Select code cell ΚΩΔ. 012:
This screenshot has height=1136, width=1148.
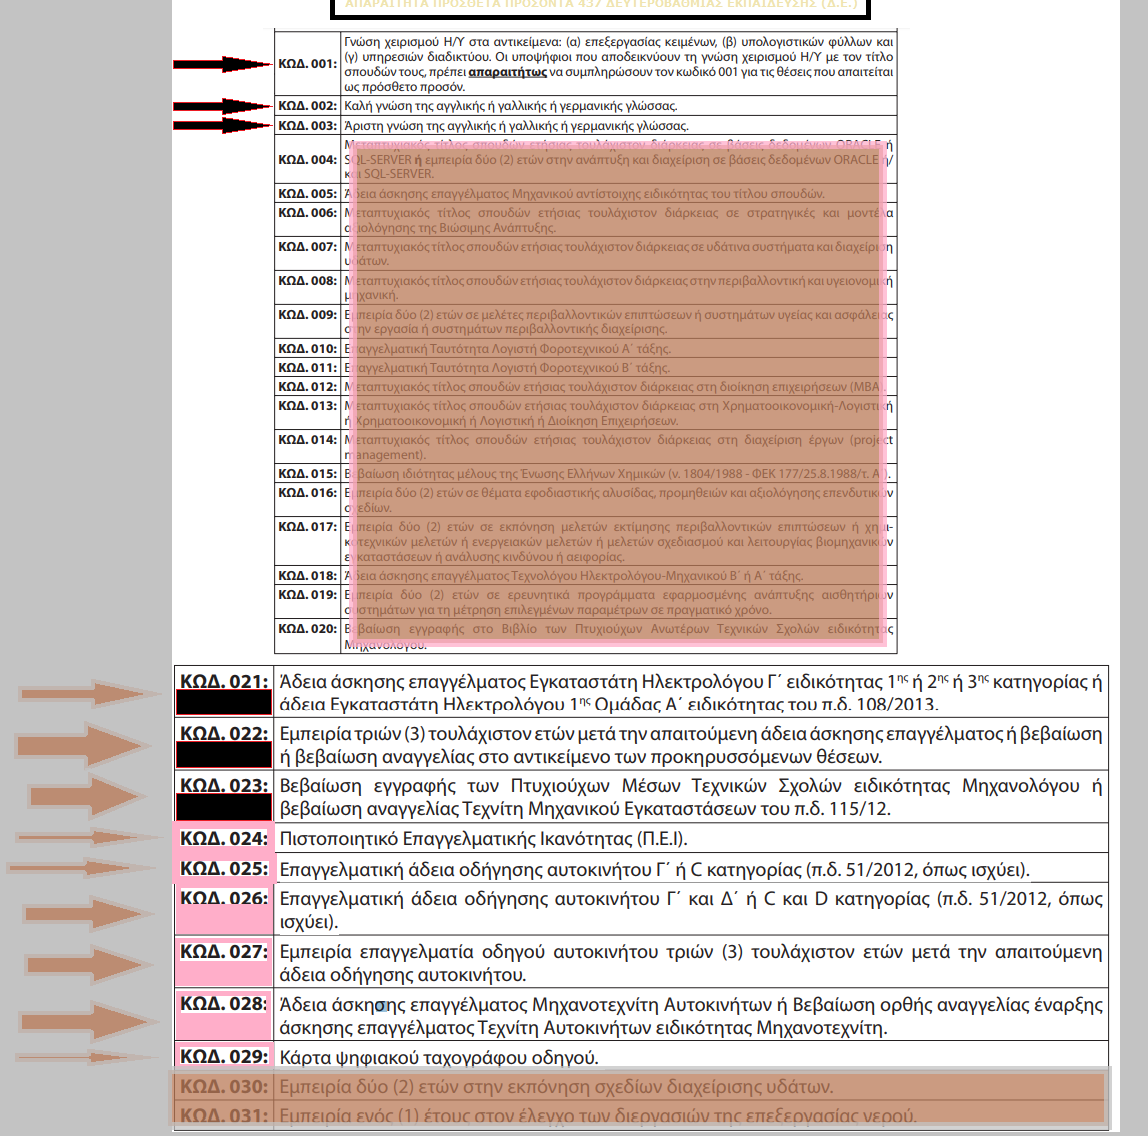pos(308,386)
